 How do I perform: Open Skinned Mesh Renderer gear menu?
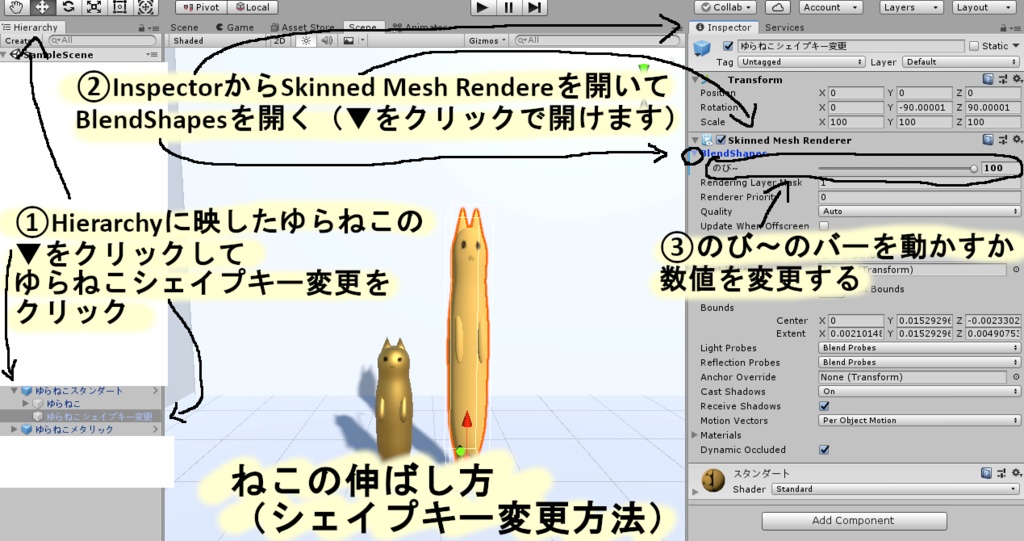pyautogui.click(x=1016, y=140)
